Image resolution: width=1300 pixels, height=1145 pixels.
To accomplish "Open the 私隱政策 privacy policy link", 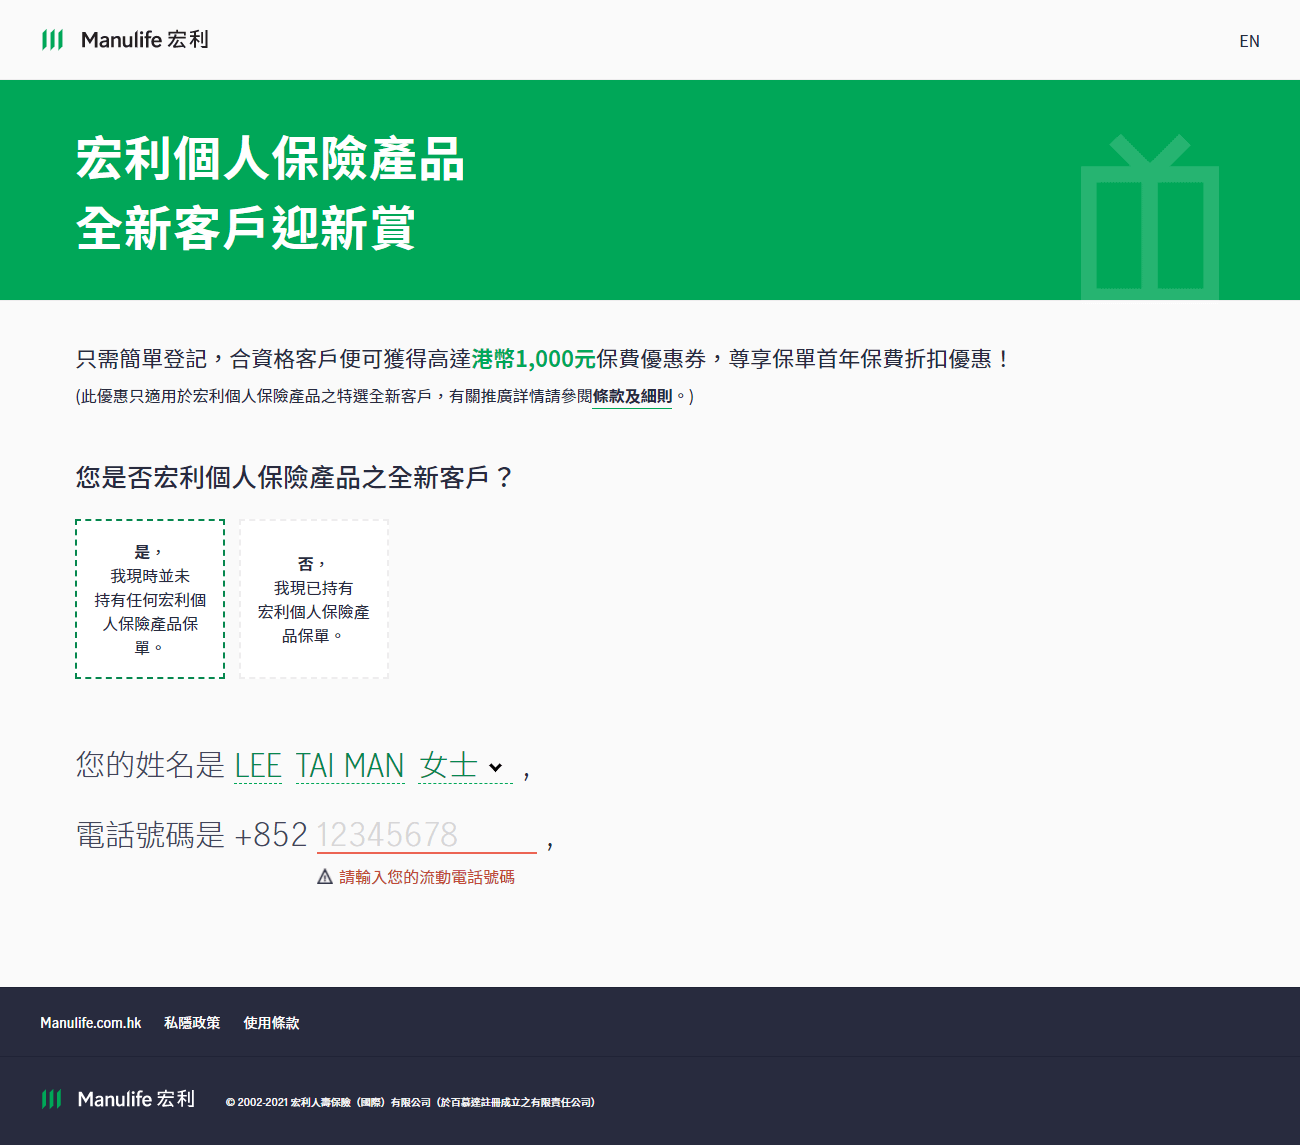I will (x=192, y=1023).
